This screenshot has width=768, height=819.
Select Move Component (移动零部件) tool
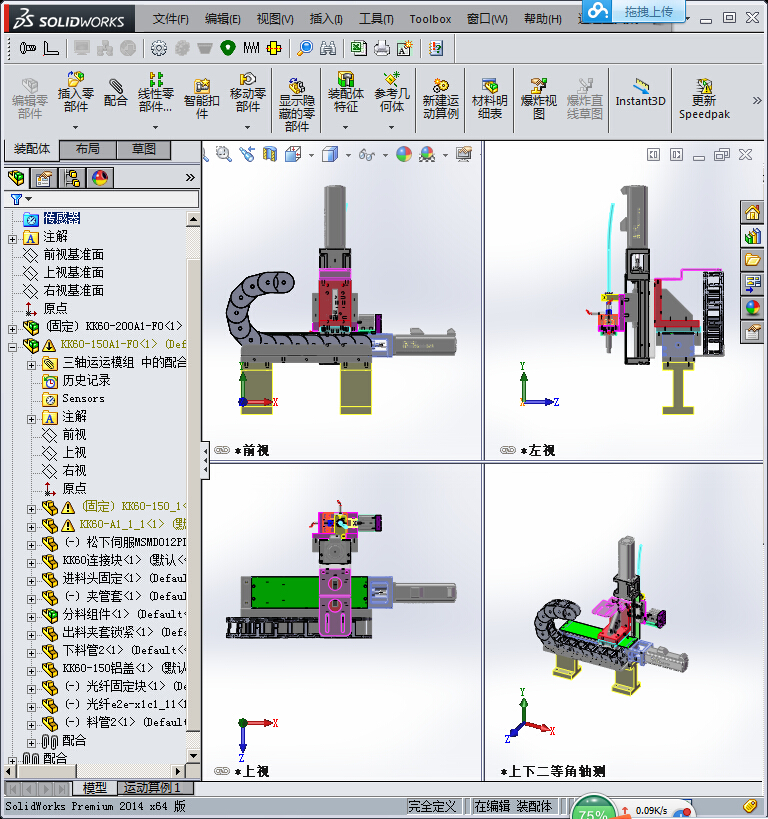click(248, 92)
